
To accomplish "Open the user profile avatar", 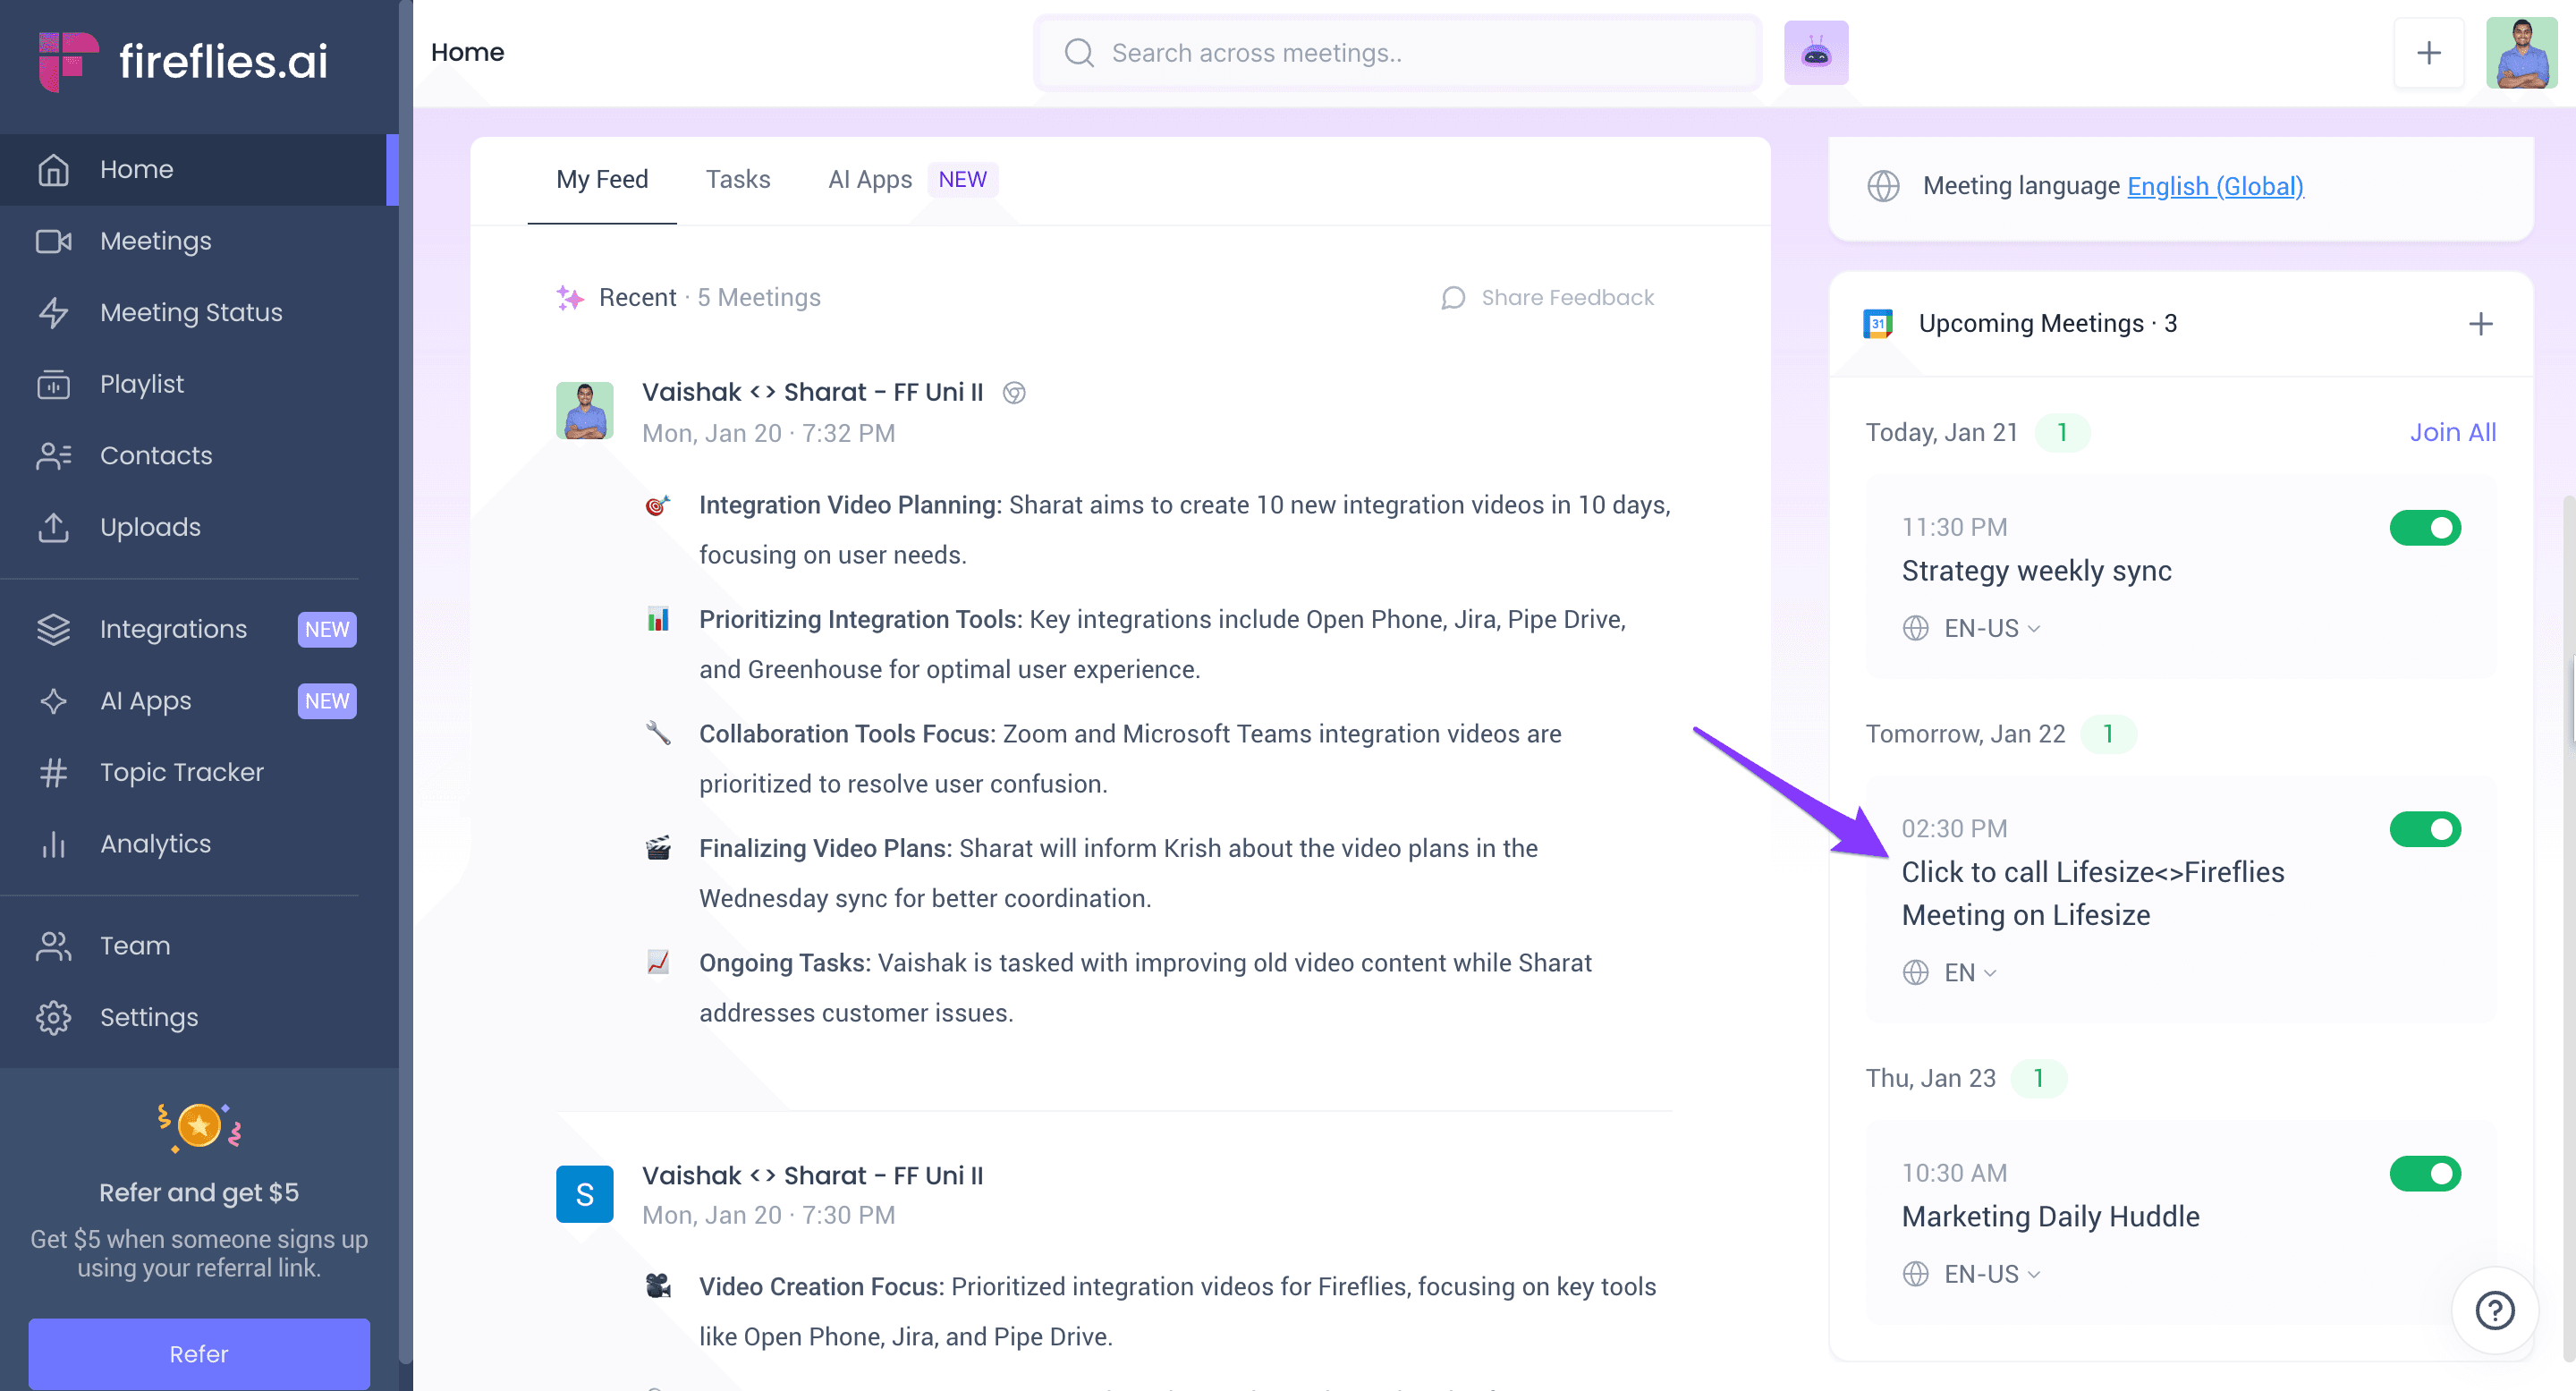I will [x=2521, y=53].
